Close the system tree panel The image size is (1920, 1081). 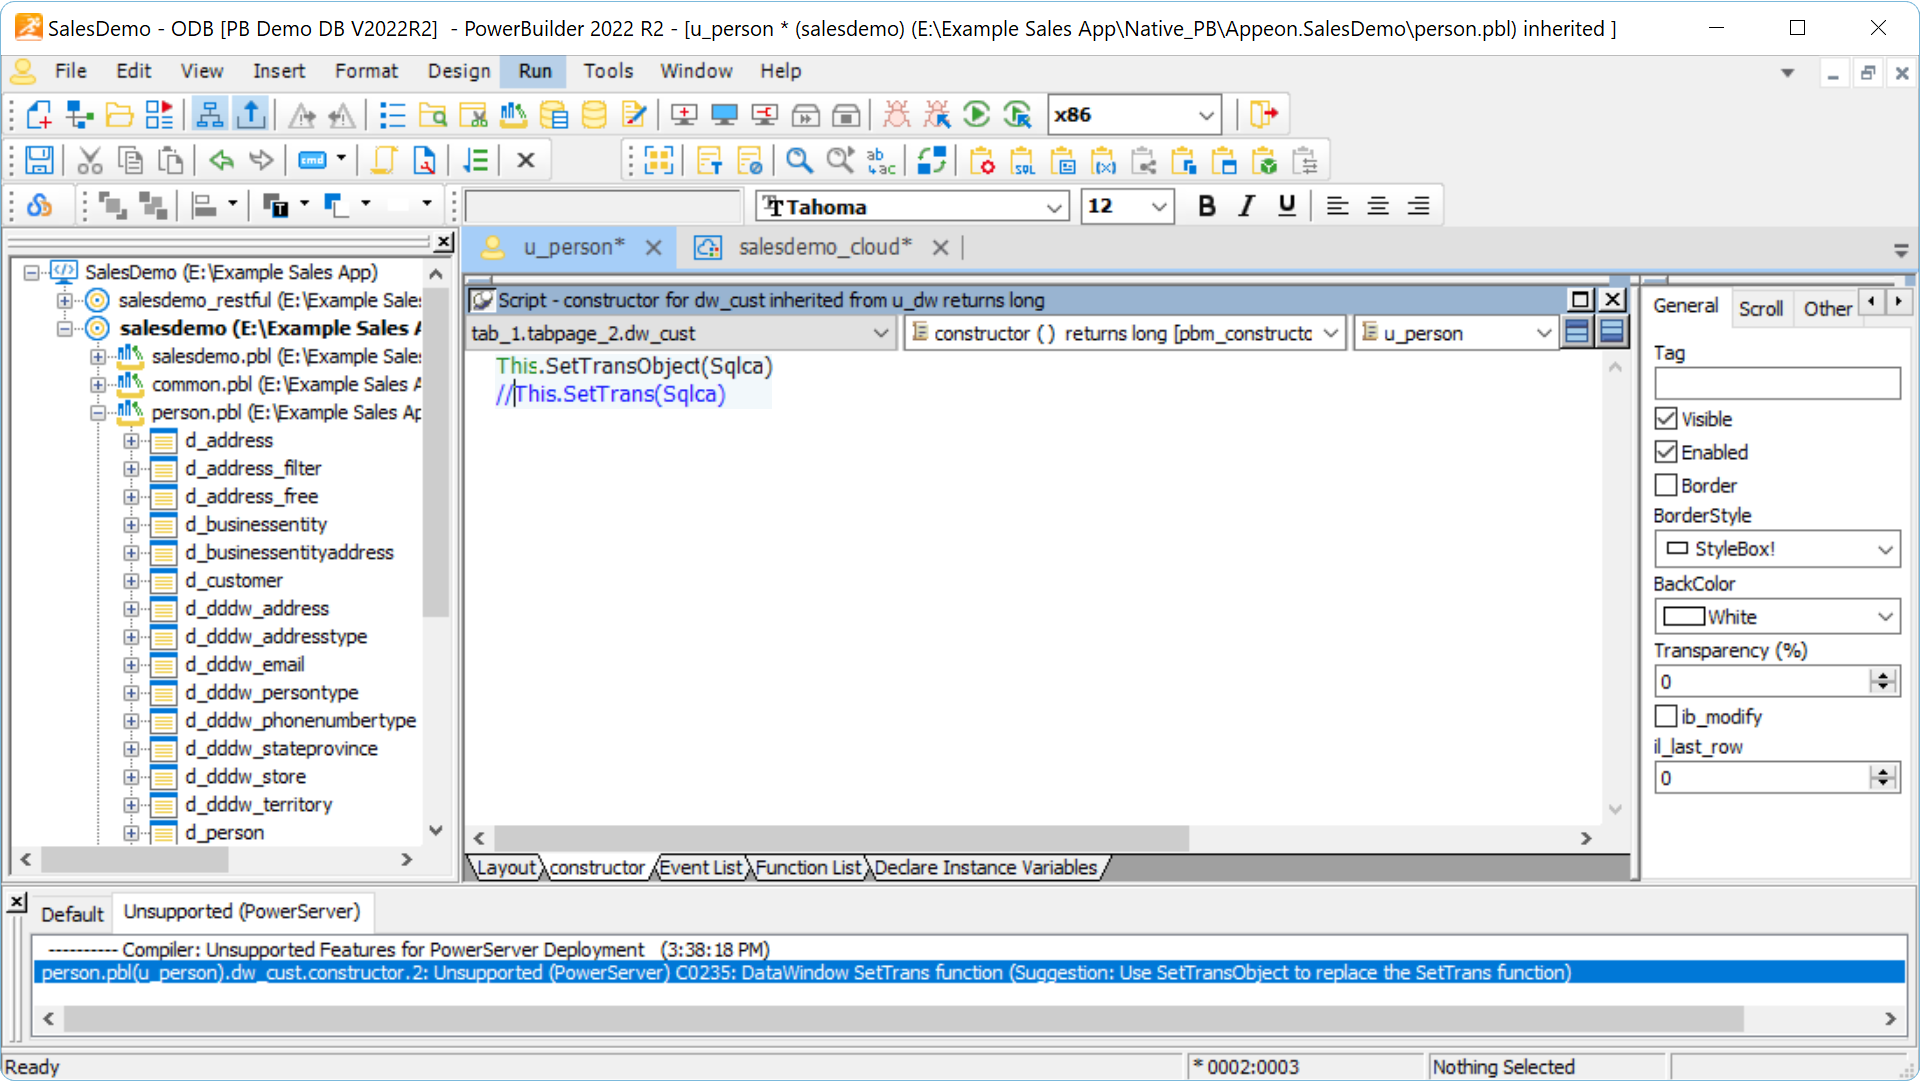pyautogui.click(x=444, y=242)
